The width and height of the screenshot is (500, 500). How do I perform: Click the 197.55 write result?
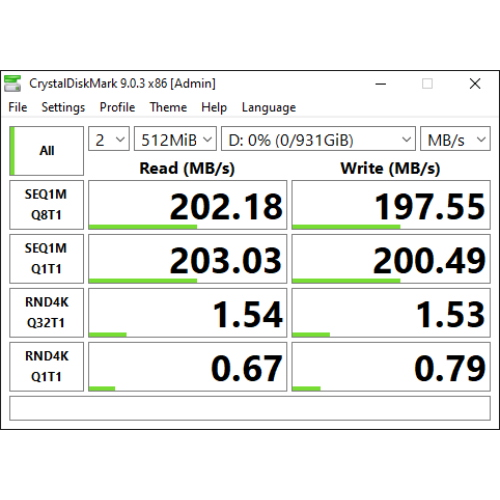[391, 205]
